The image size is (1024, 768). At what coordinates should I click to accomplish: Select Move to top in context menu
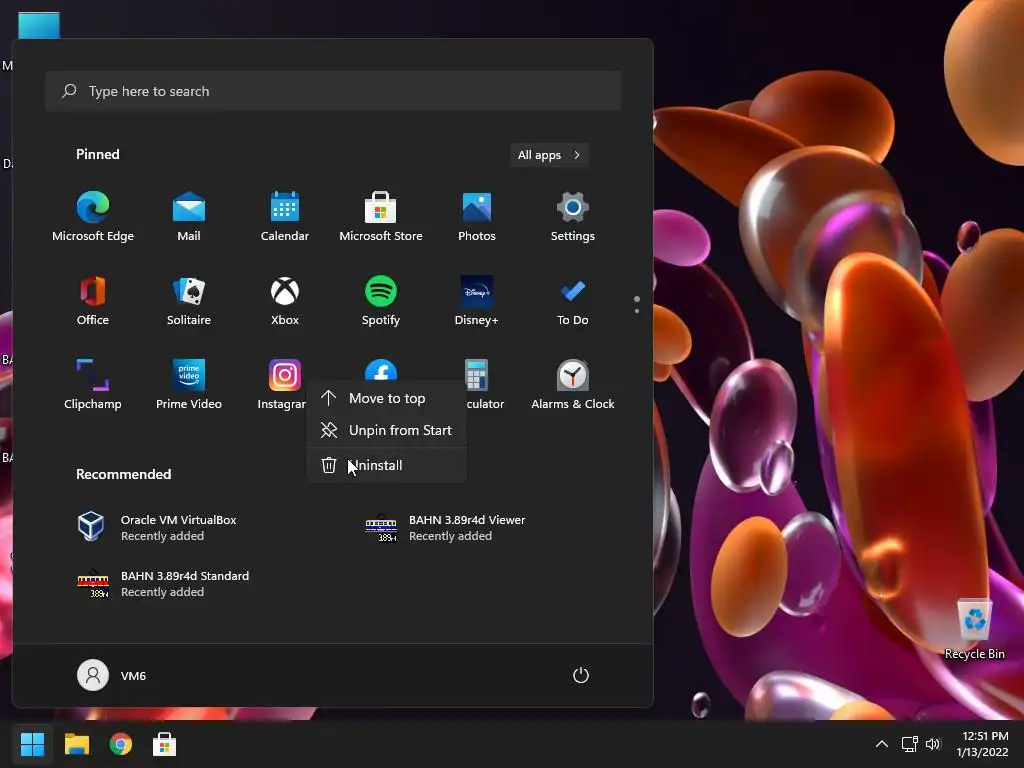387,398
